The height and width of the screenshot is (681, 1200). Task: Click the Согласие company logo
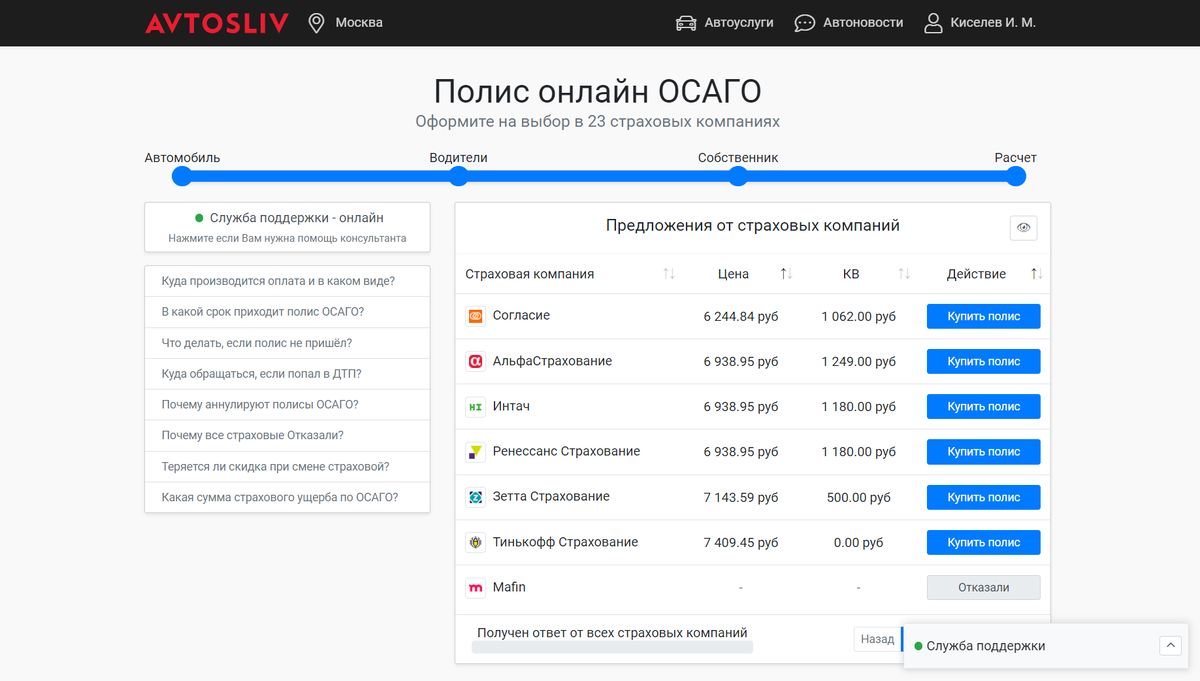475,315
